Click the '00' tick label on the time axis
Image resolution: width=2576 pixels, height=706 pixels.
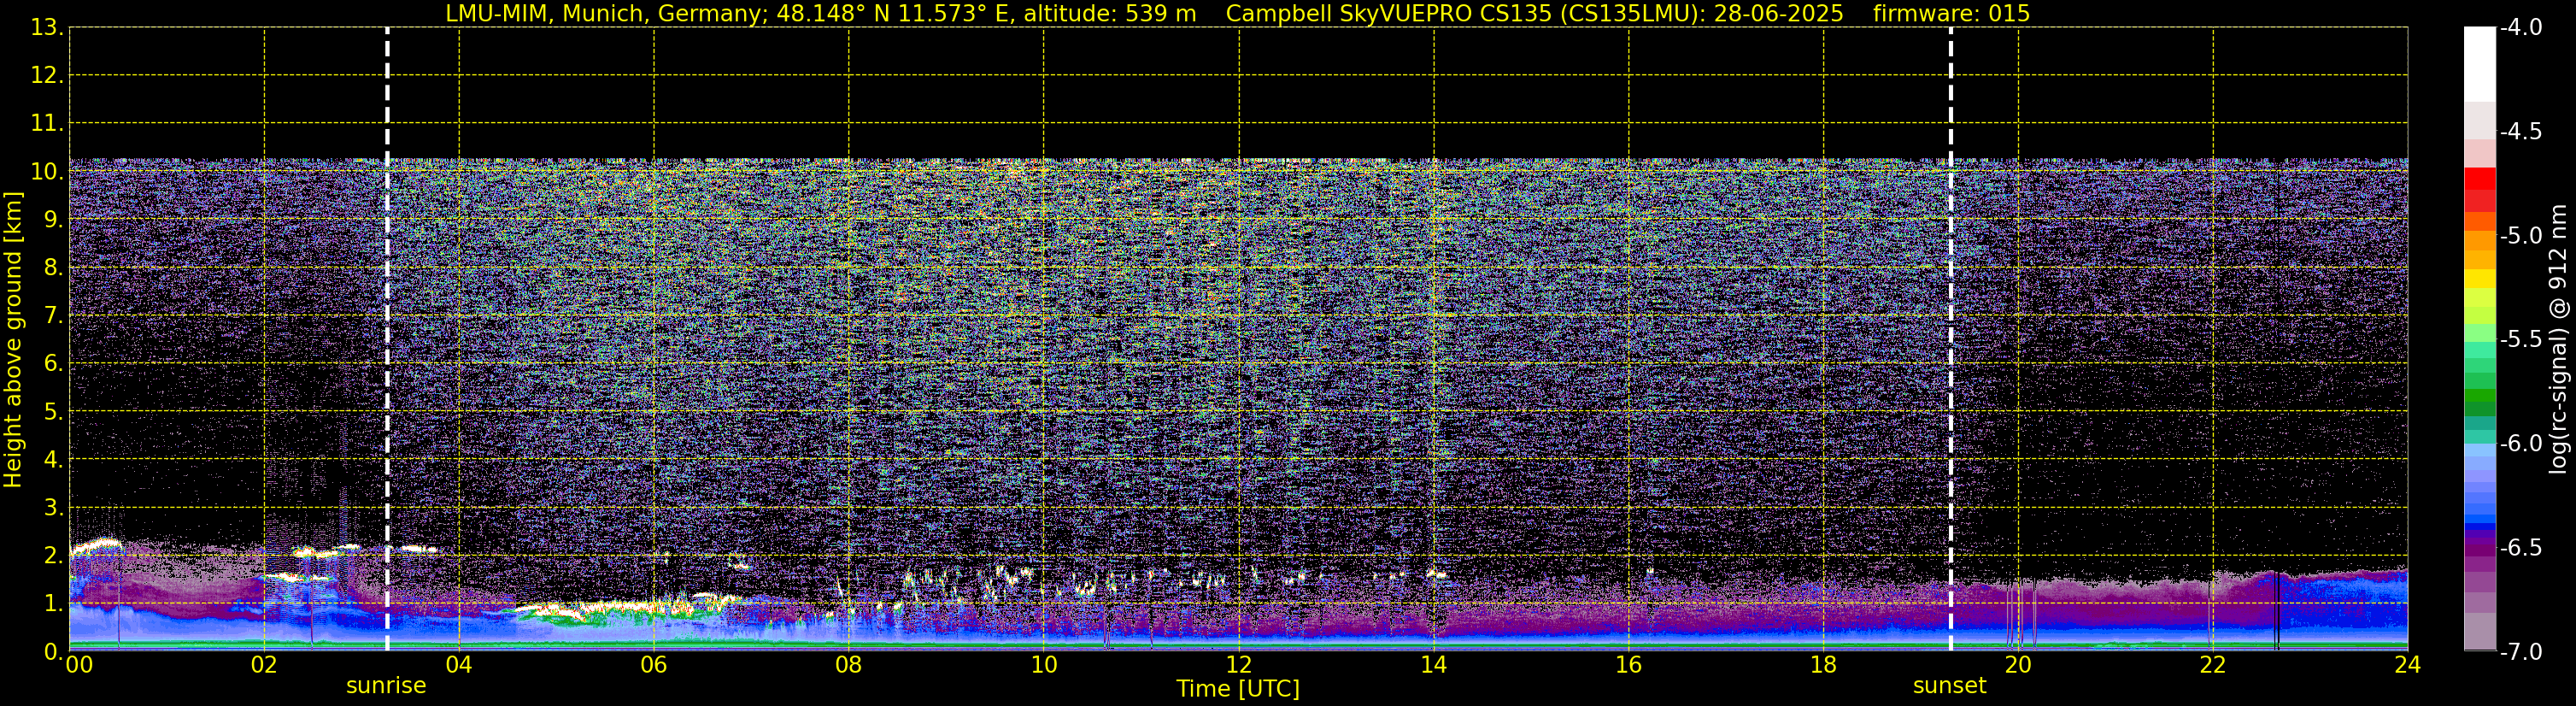(x=79, y=665)
